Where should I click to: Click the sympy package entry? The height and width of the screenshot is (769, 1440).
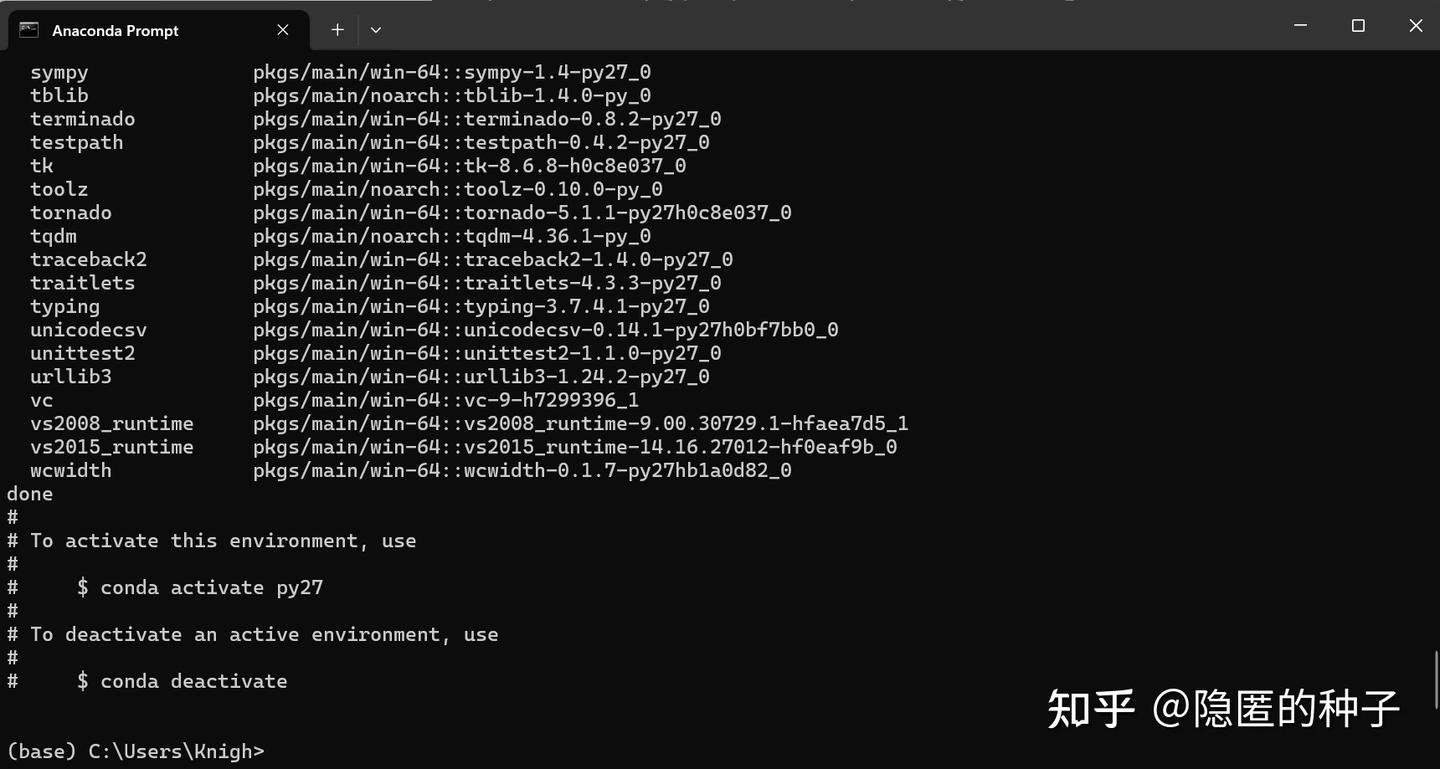[59, 72]
